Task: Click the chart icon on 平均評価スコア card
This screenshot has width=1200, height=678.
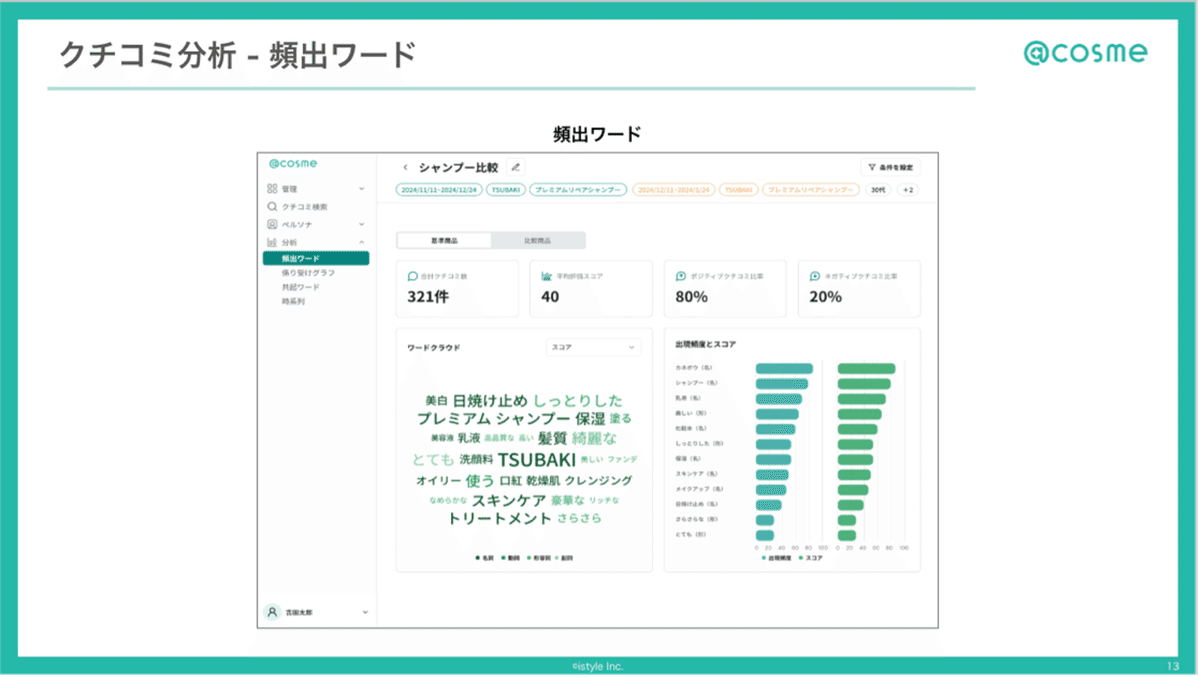Action: point(547,276)
